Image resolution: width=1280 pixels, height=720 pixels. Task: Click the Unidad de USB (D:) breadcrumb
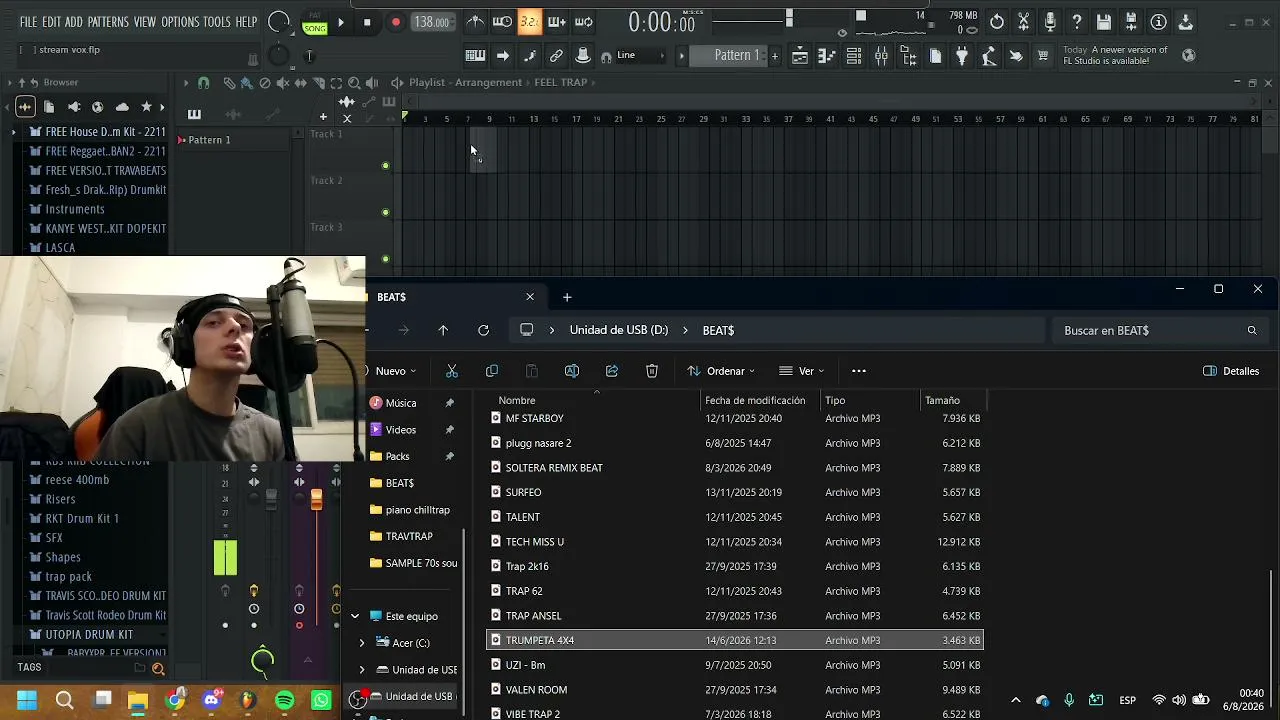point(619,330)
